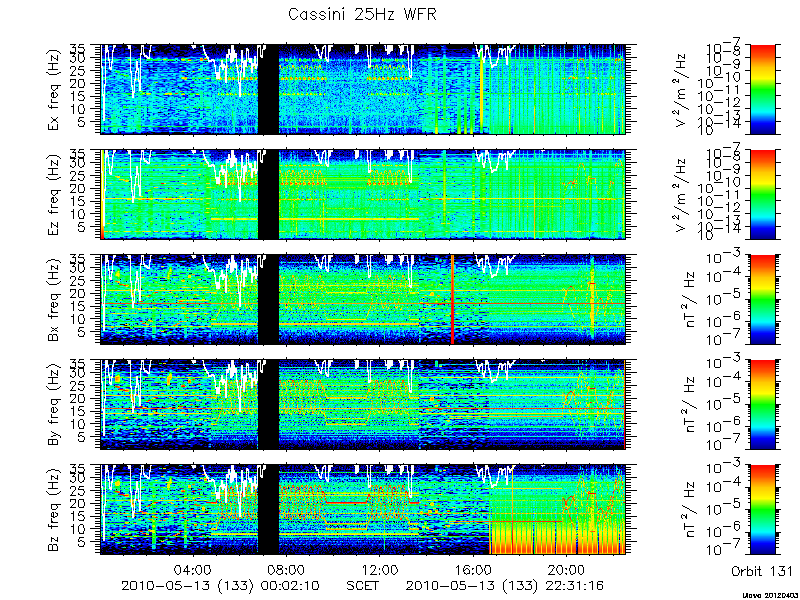Click the "04:00" time tick label

point(192,569)
